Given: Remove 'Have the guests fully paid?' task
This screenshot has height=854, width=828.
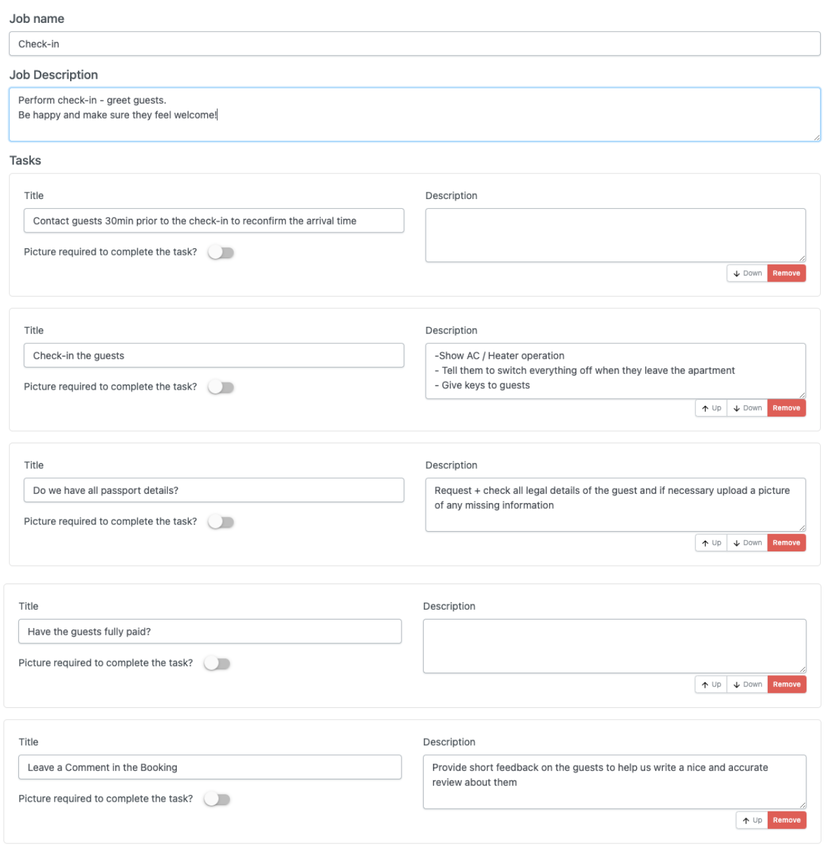Looking at the screenshot, I should click(786, 685).
